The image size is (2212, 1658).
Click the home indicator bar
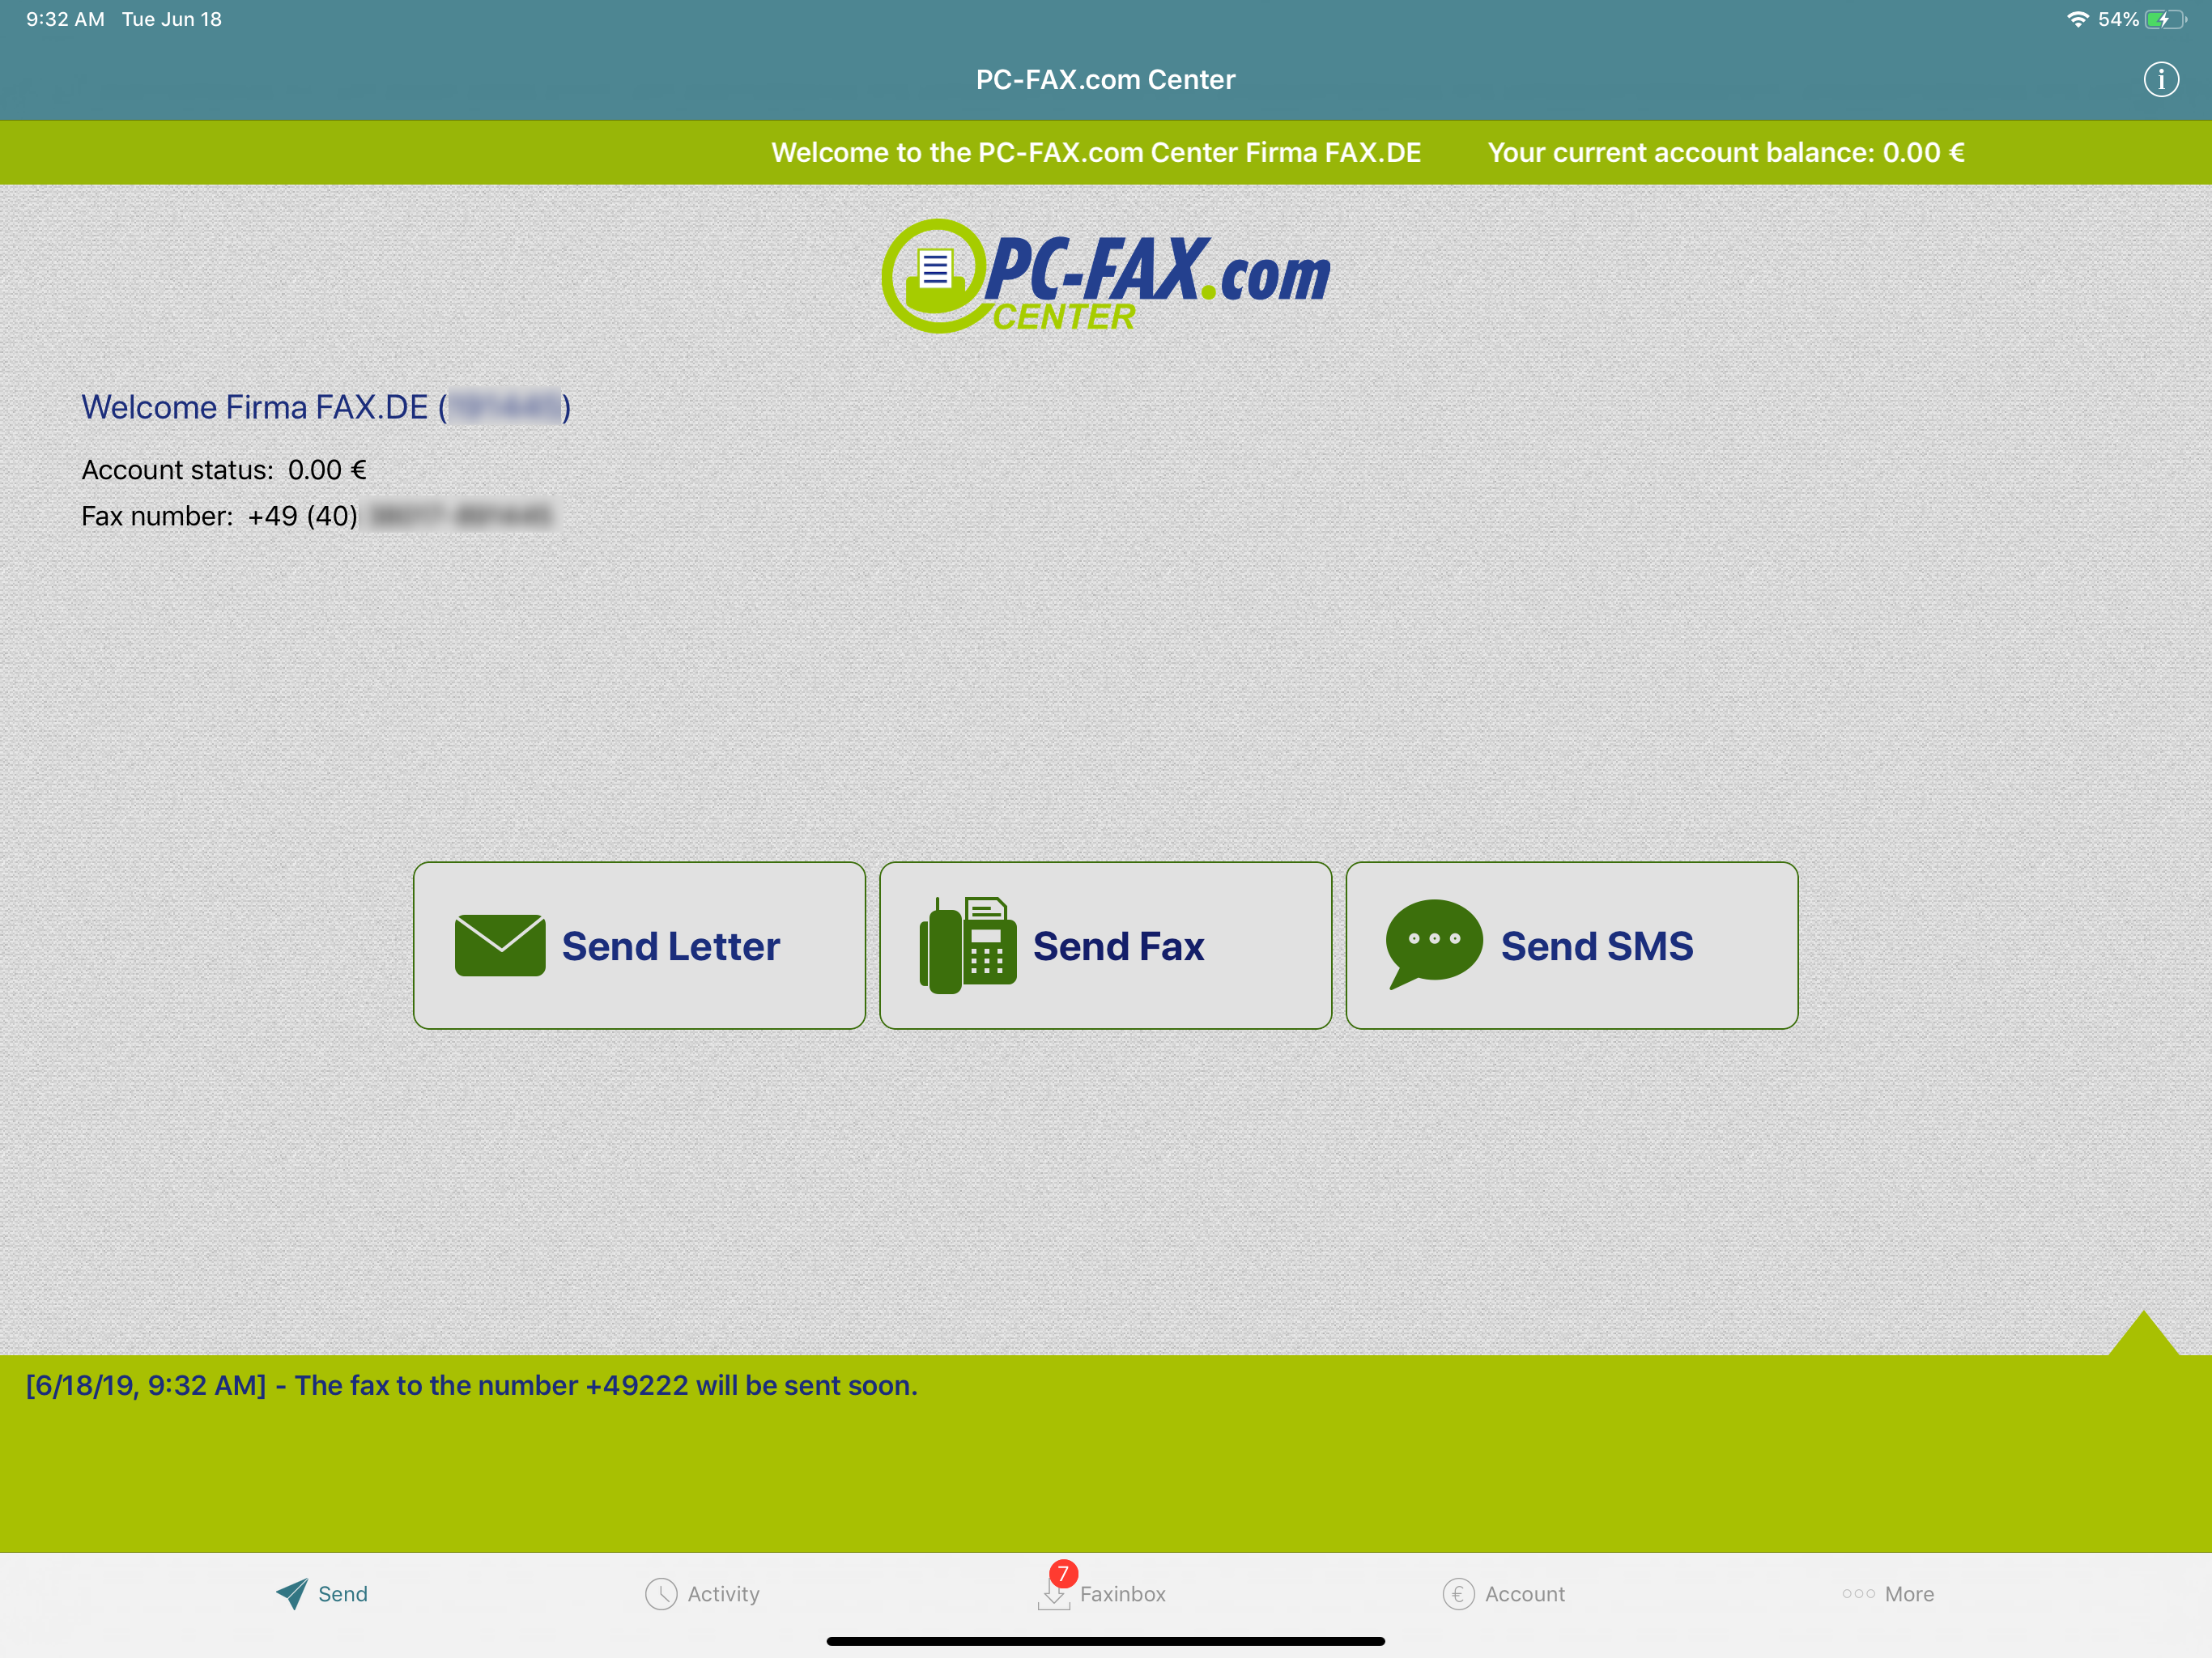tap(1105, 1641)
